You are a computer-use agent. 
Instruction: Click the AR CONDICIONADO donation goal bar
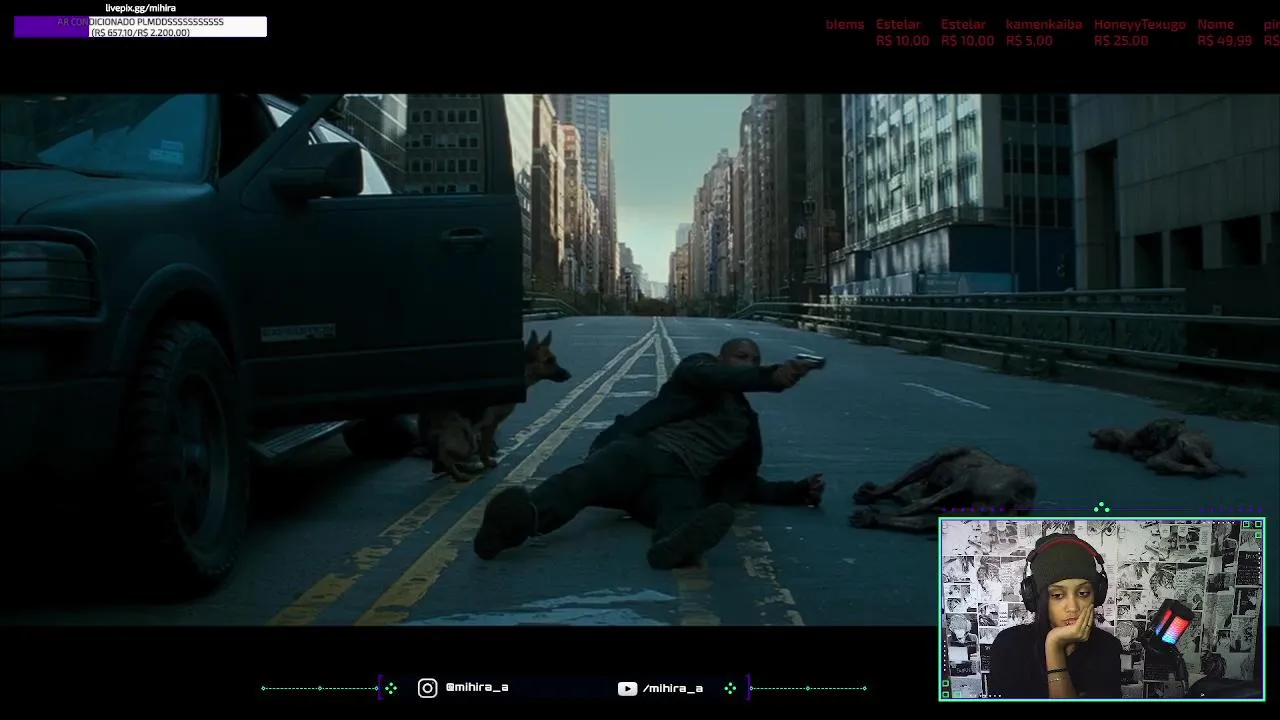[140, 27]
